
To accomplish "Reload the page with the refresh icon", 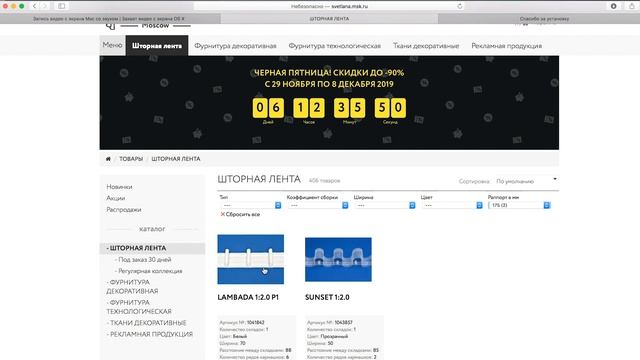I will coord(460,6).
